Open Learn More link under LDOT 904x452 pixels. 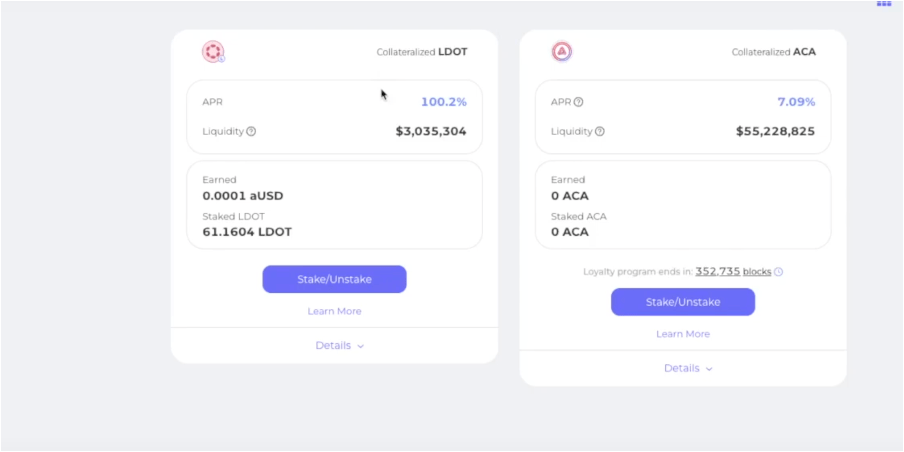pos(334,312)
